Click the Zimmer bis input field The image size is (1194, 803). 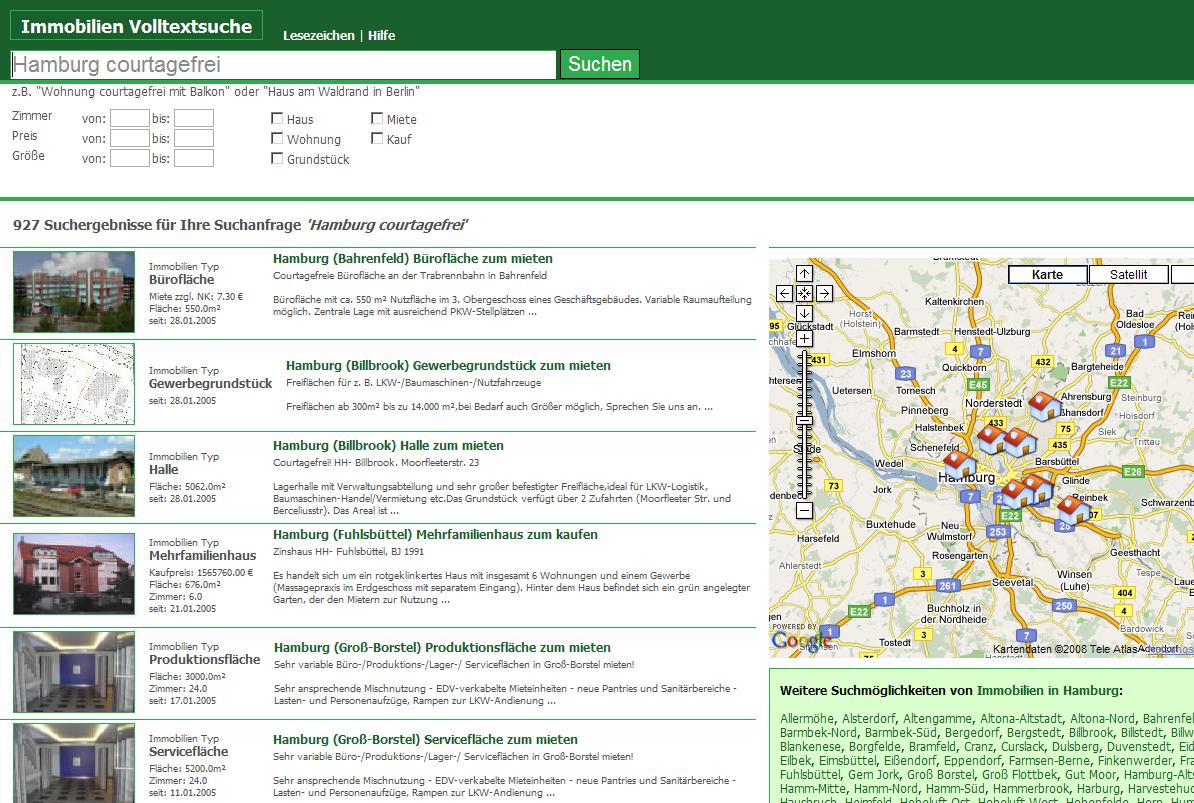click(x=193, y=118)
